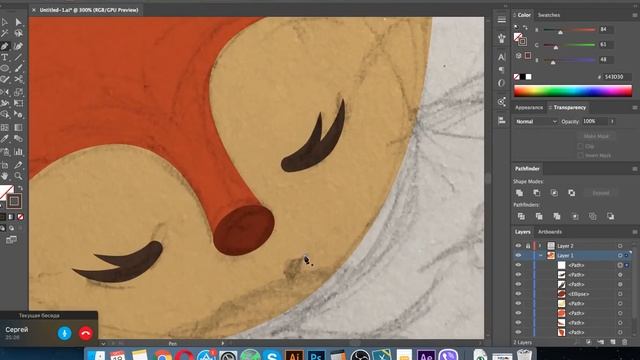This screenshot has width=640, height=360.
Task: Click the Crop pathfinder icon
Action: 575,216
